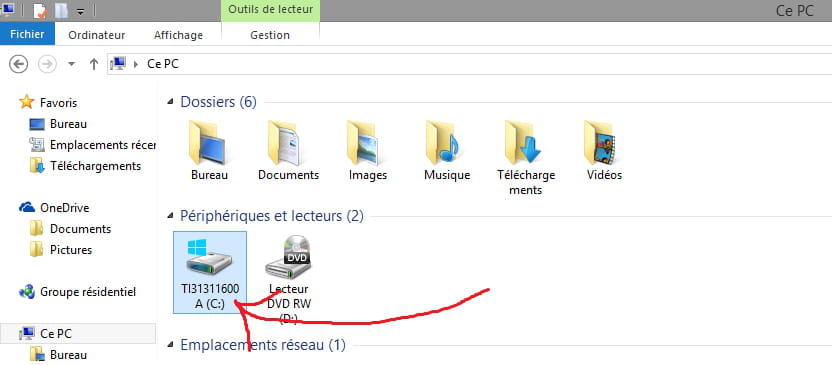The width and height of the screenshot is (832, 365).
Task: Expand the address bar path chevron before Ce PC
Action: coord(136,64)
